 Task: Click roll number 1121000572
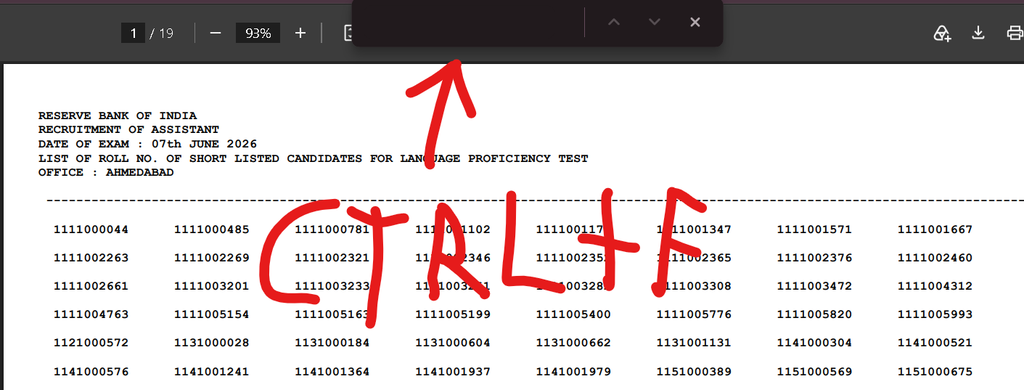(x=91, y=343)
